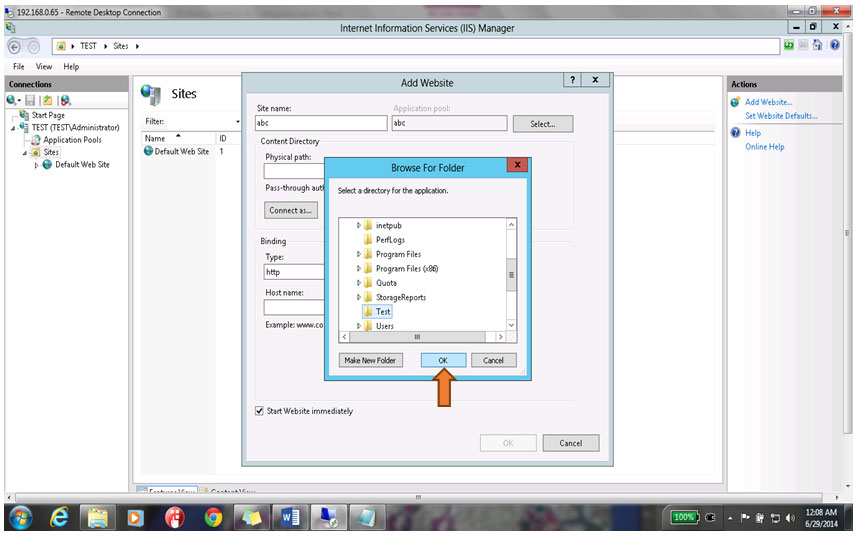Expand the Program Files folder node

[359, 254]
